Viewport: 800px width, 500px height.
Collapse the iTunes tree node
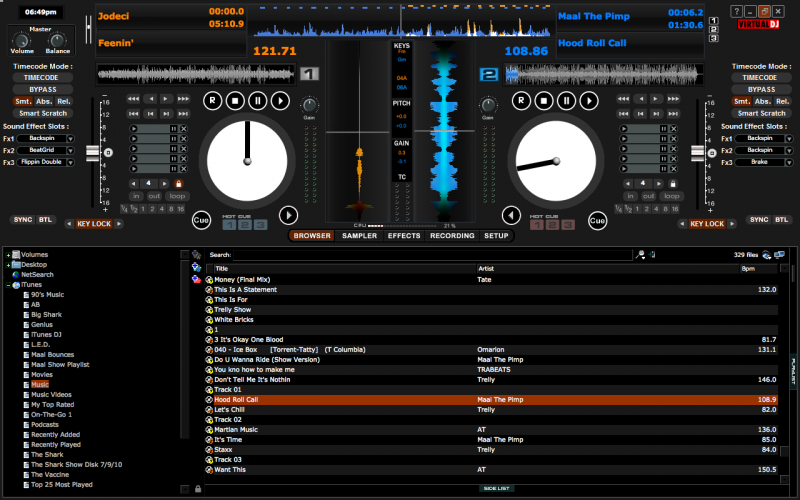tap(8, 285)
